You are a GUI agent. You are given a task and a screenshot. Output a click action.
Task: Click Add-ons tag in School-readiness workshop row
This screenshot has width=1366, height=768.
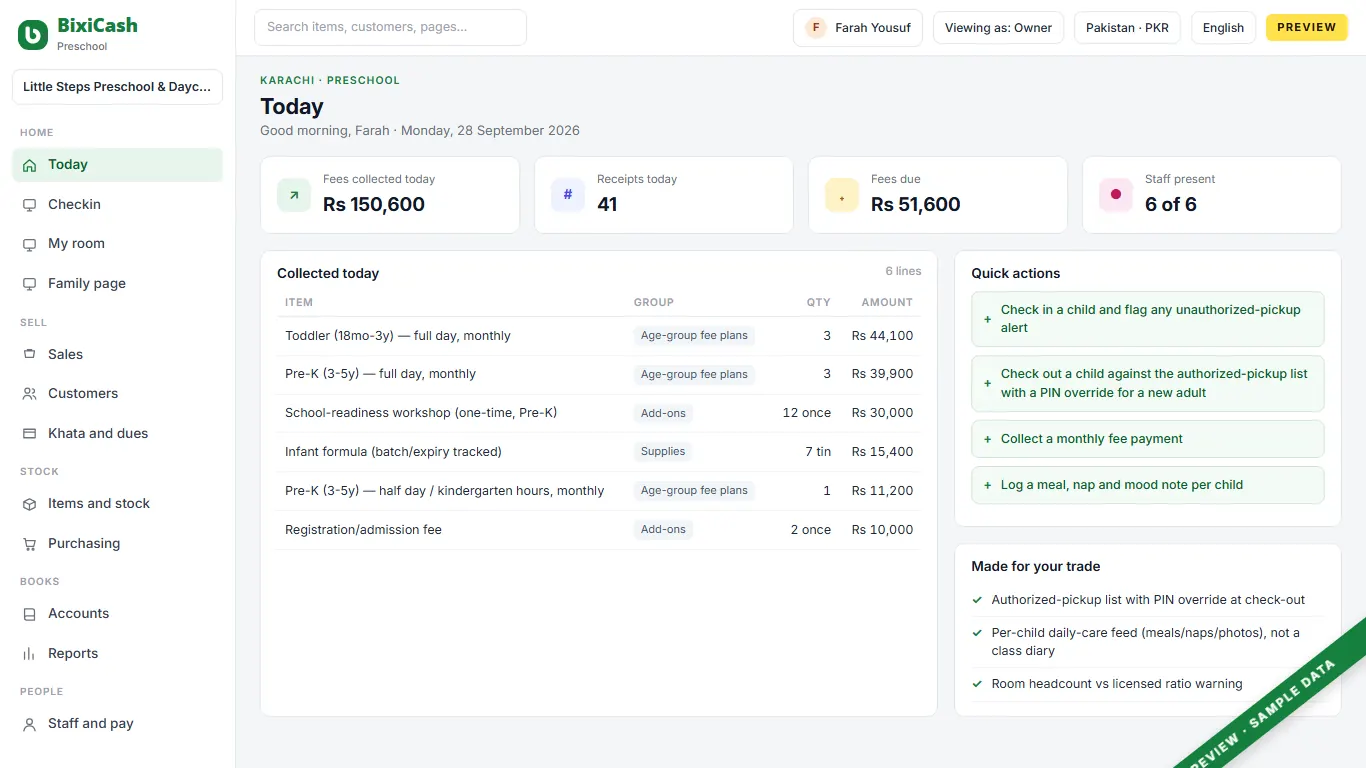(x=663, y=413)
